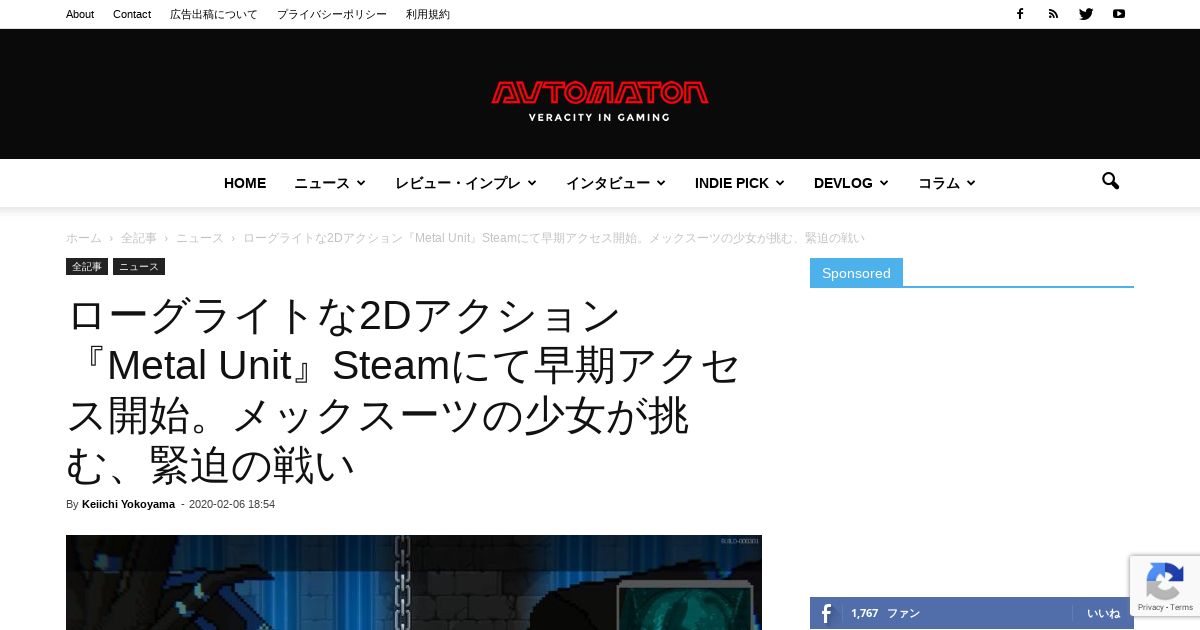The height and width of the screenshot is (630, 1200).
Task: Open プライバシーポリシー link
Action: coord(332,14)
